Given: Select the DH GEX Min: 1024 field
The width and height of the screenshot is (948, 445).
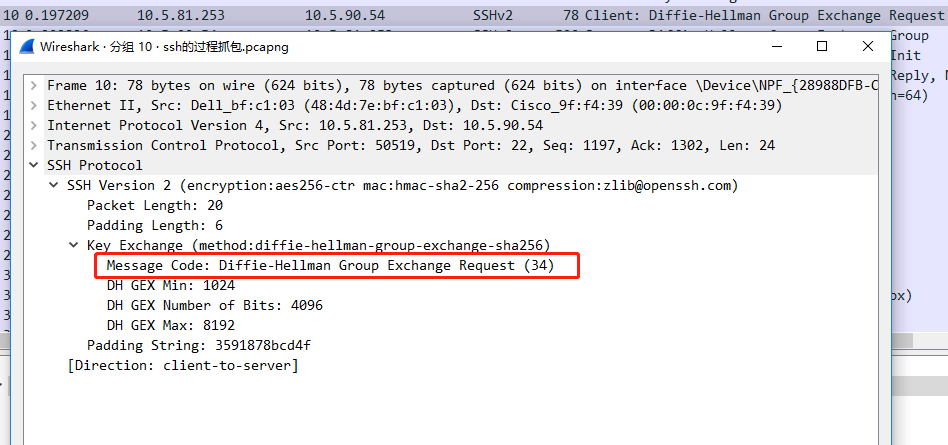Looking at the screenshot, I should 170,286.
